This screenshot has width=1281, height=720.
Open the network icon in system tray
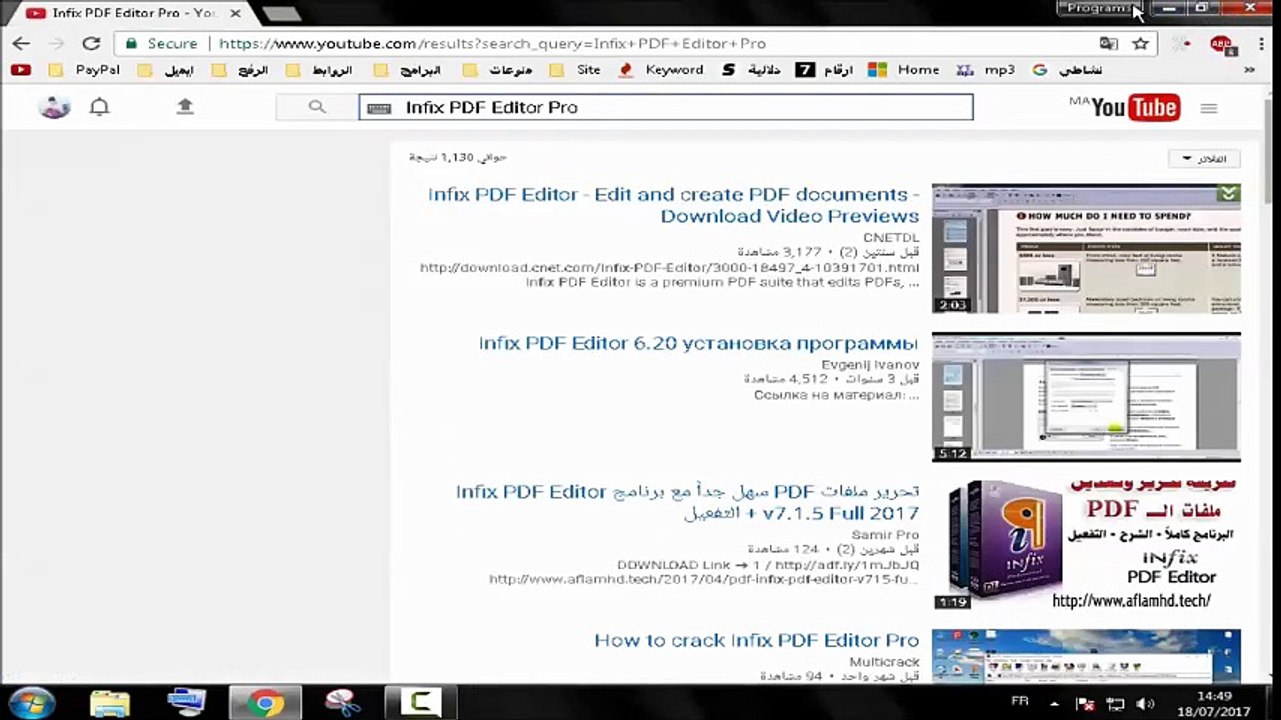coord(1117,704)
